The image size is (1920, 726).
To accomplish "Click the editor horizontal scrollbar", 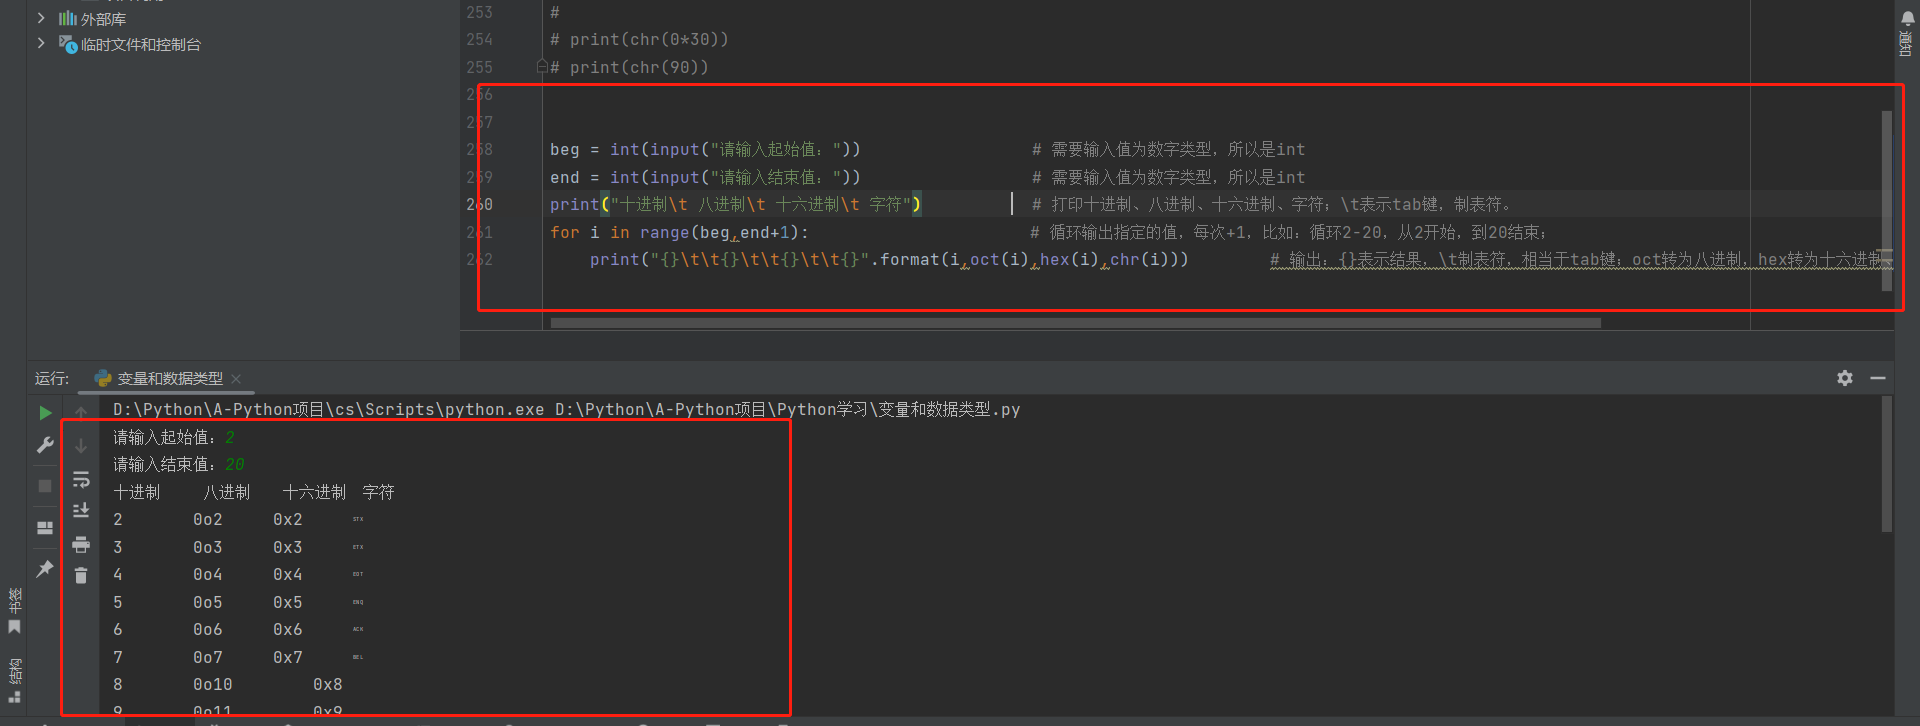I will [1075, 323].
